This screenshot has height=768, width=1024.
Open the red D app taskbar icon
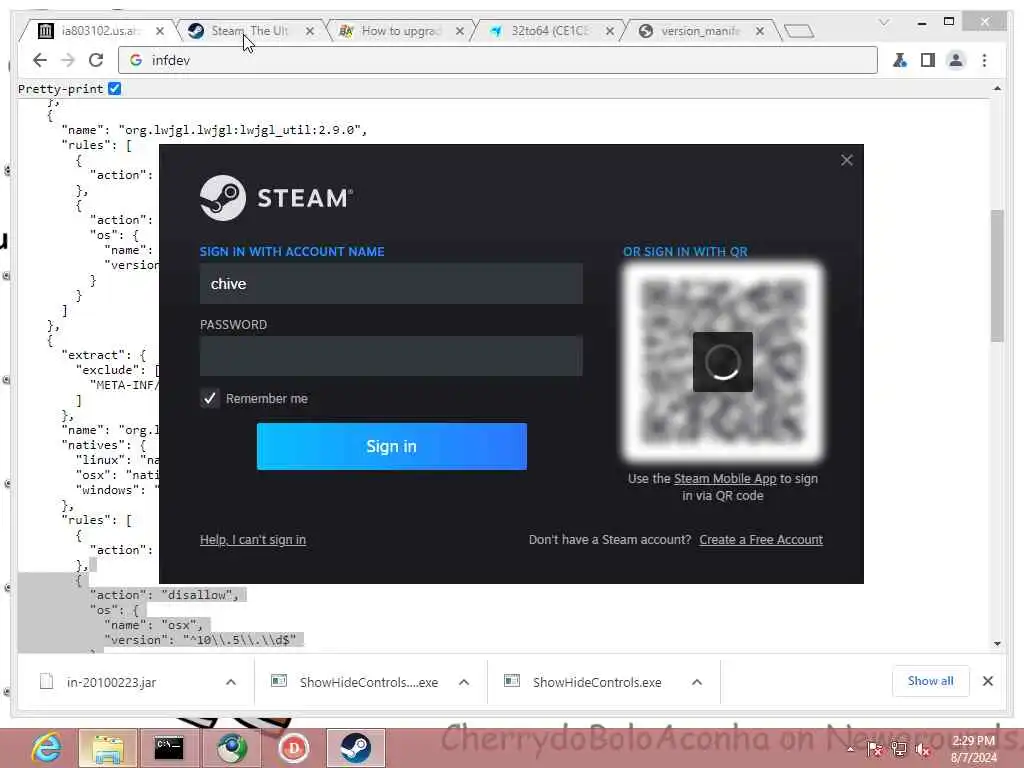click(x=293, y=748)
